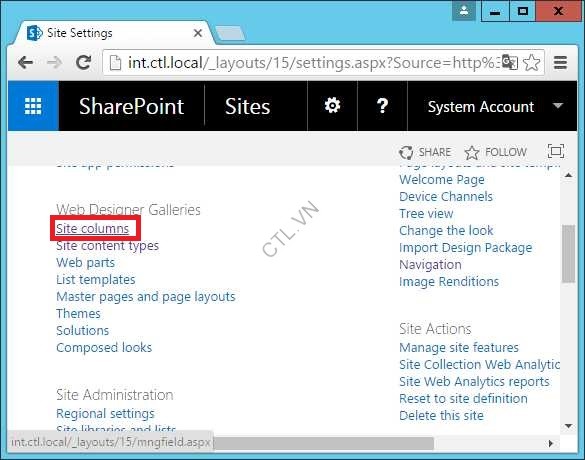Open Reset to site definition link
This screenshot has height=460, width=585.
(463, 398)
